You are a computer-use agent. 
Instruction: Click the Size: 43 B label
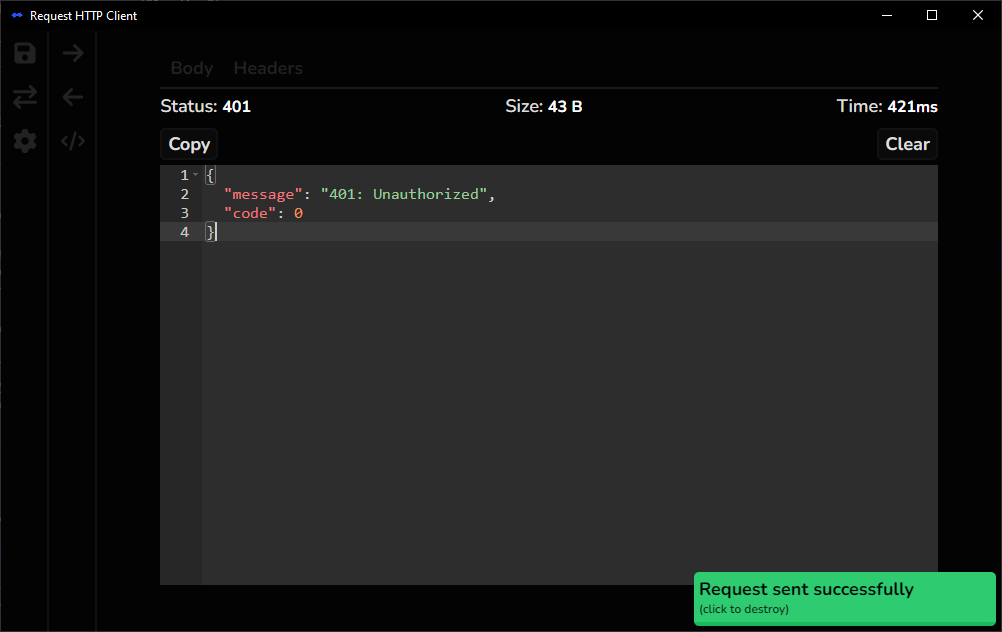pyautogui.click(x=544, y=106)
